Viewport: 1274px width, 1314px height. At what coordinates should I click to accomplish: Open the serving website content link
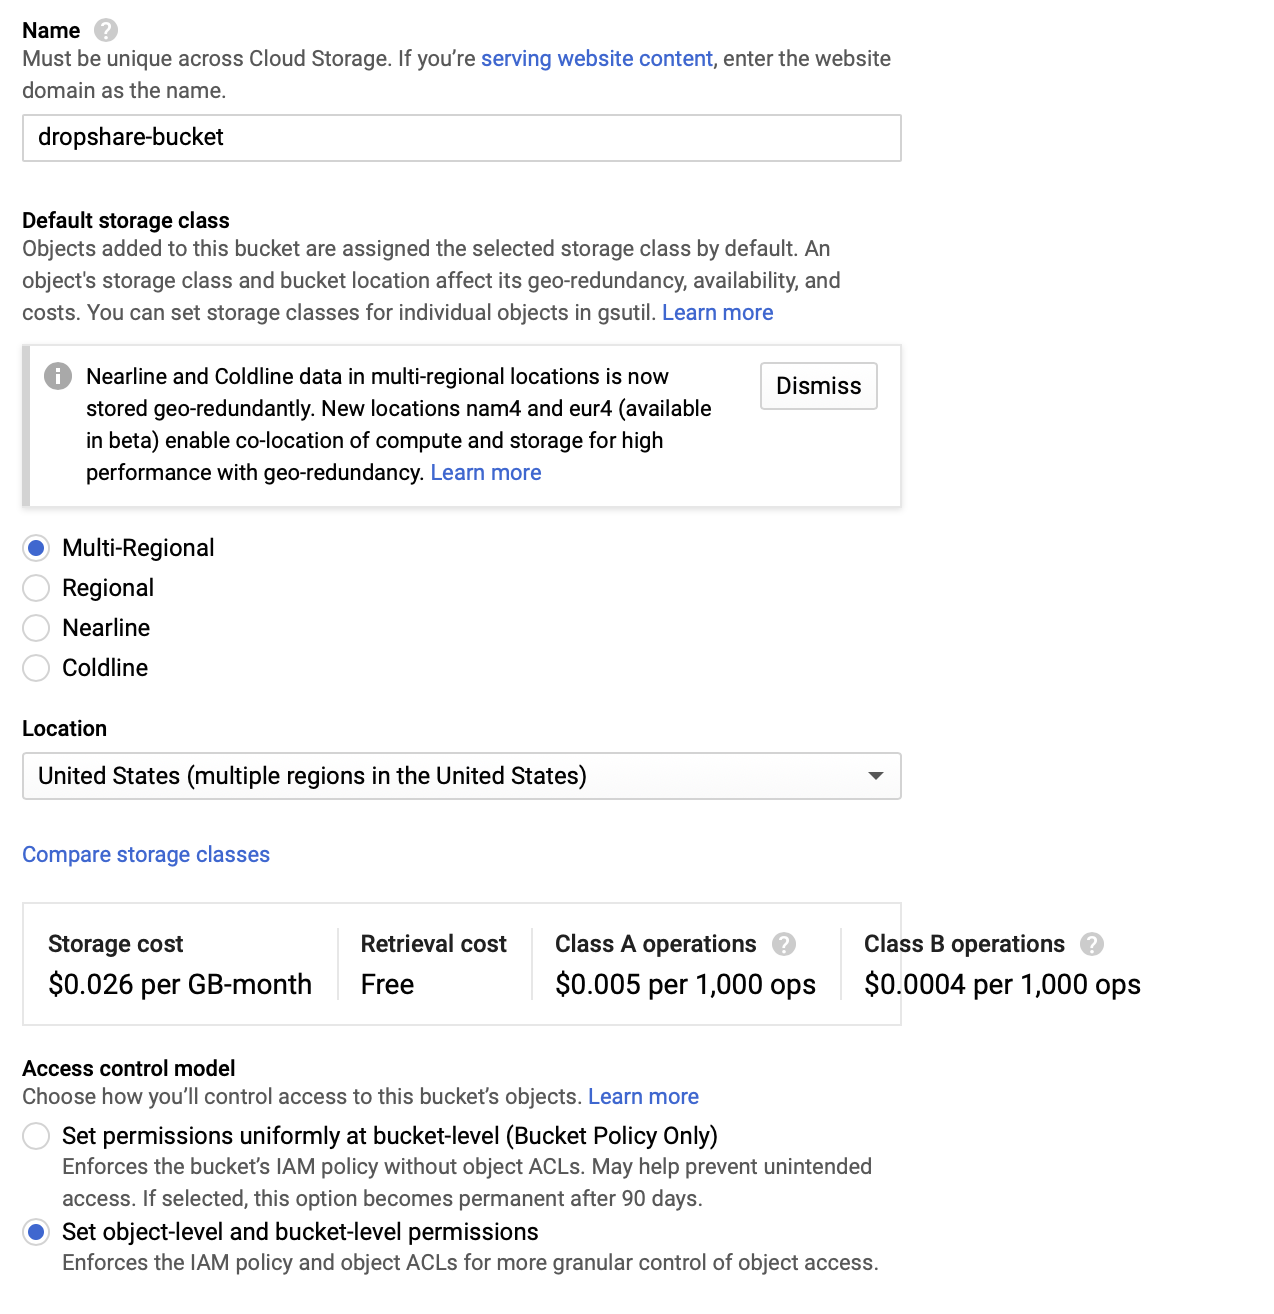[x=597, y=59]
